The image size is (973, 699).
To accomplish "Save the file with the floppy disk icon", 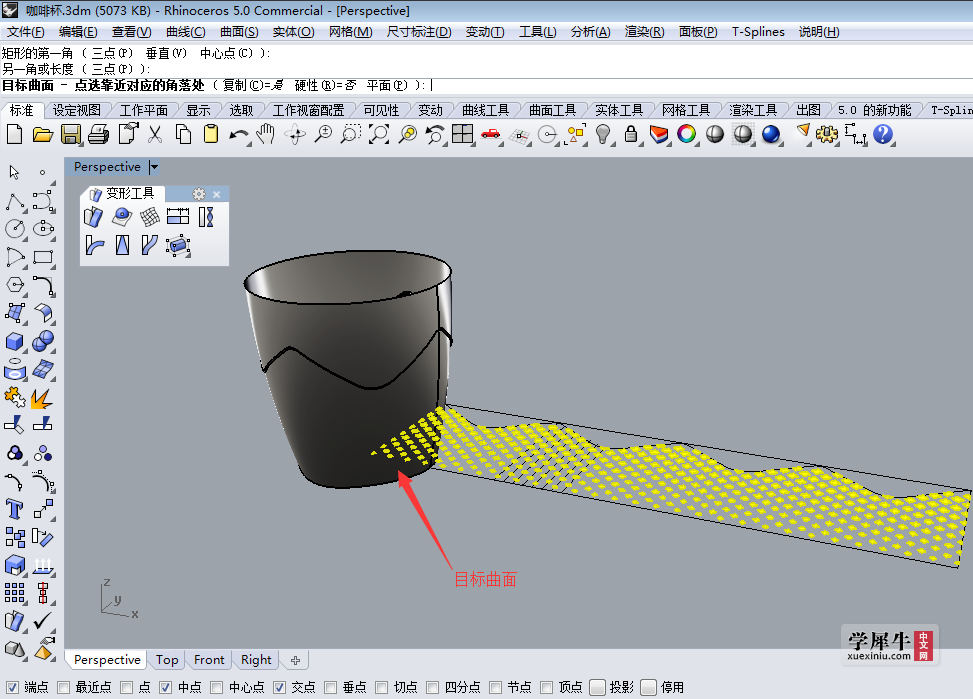I will 71,134.
